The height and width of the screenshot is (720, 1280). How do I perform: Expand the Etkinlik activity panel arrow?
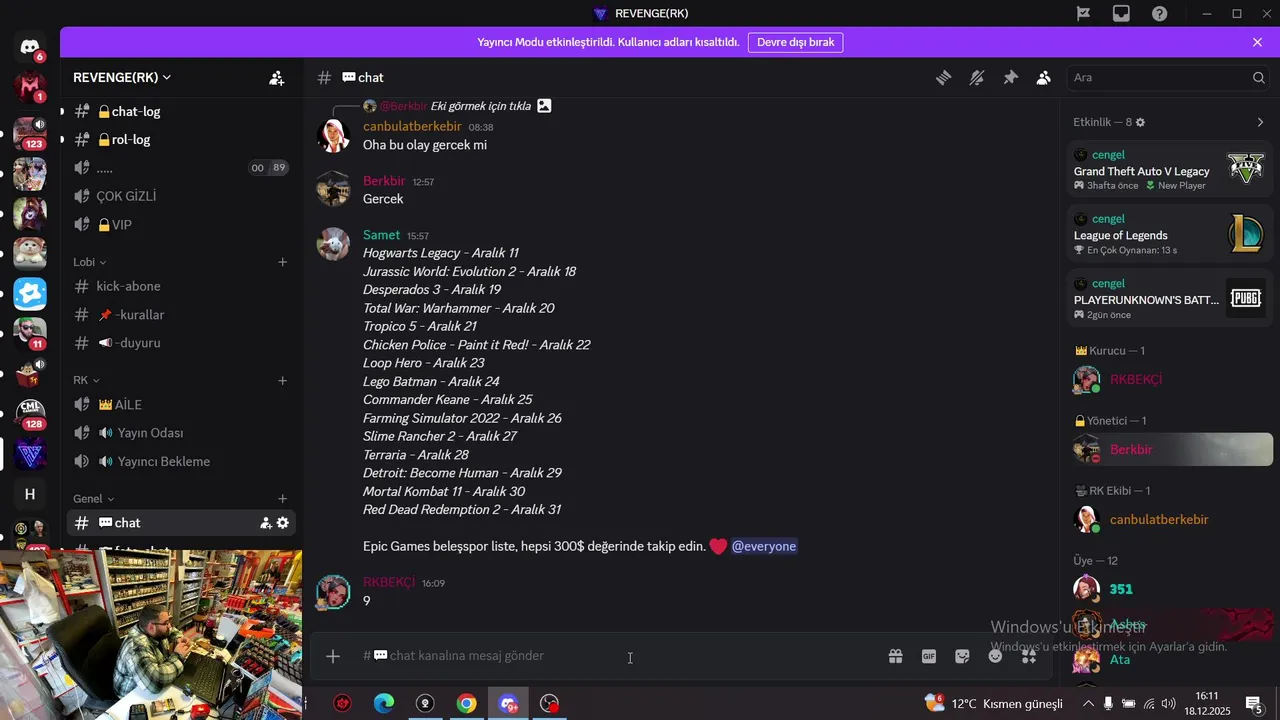(x=1259, y=122)
